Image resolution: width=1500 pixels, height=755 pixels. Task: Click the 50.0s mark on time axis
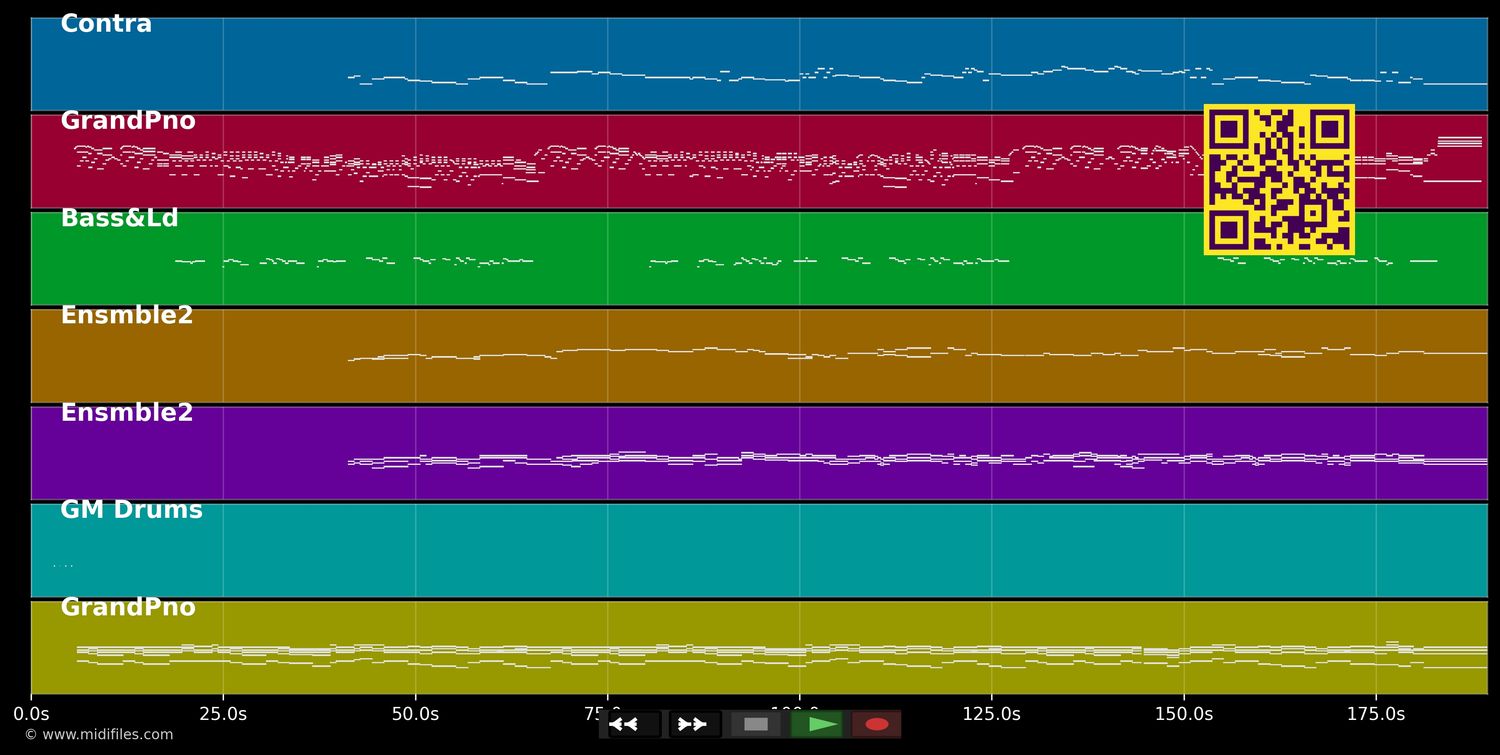(x=415, y=714)
